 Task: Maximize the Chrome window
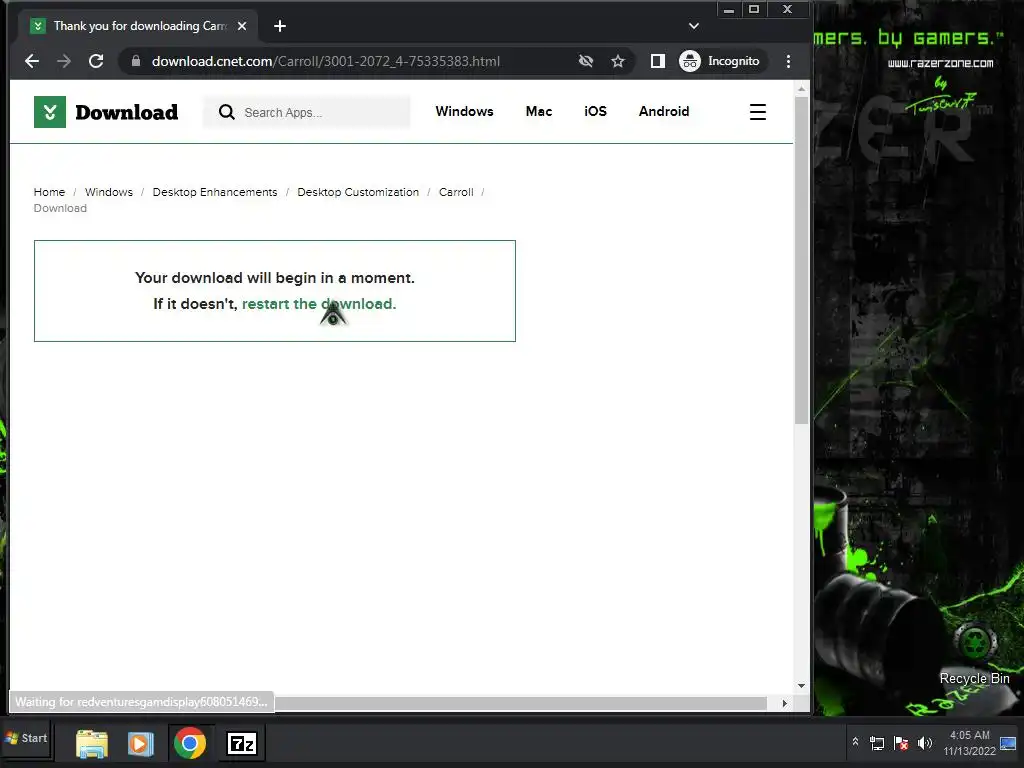pyautogui.click(x=754, y=10)
